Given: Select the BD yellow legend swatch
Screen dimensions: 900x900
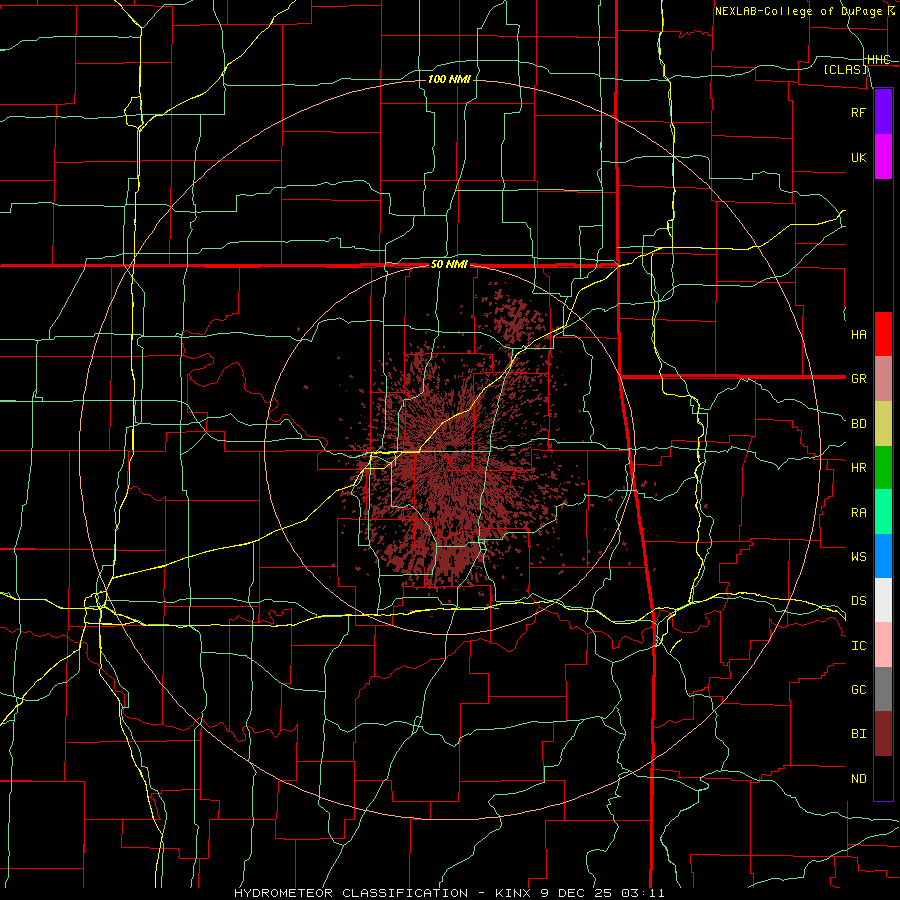Looking at the screenshot, I should tap(883, 423).
